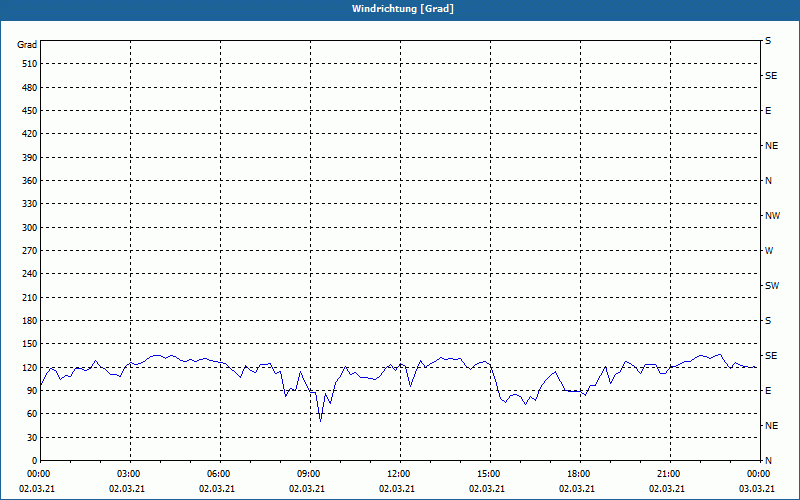Click the blue line's lowest dip after 09:00

320,421
